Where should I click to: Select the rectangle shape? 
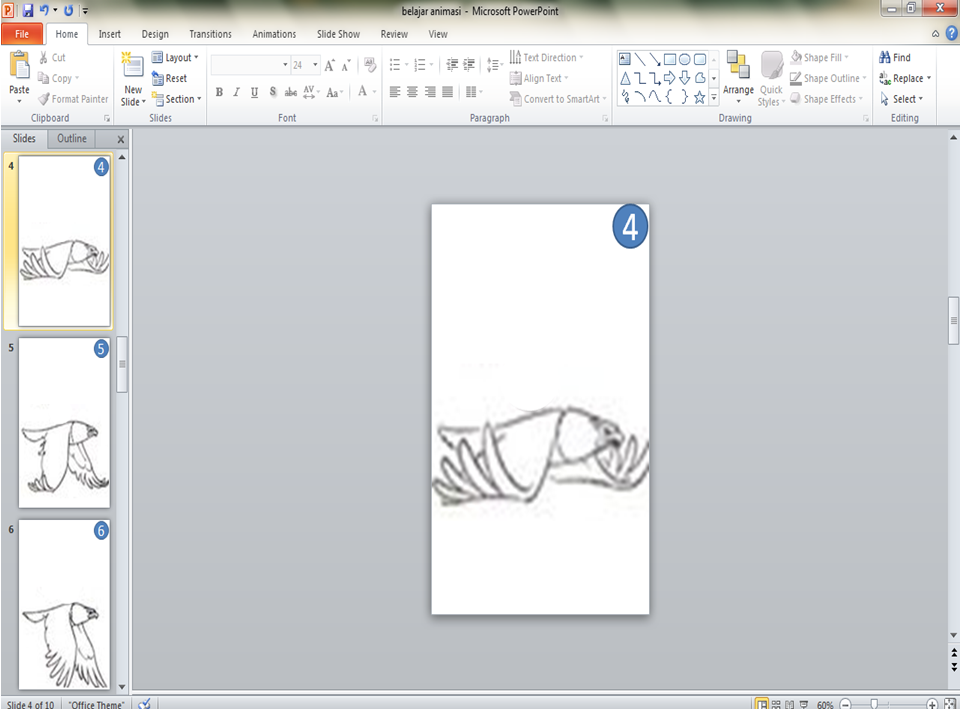(670, 59)
